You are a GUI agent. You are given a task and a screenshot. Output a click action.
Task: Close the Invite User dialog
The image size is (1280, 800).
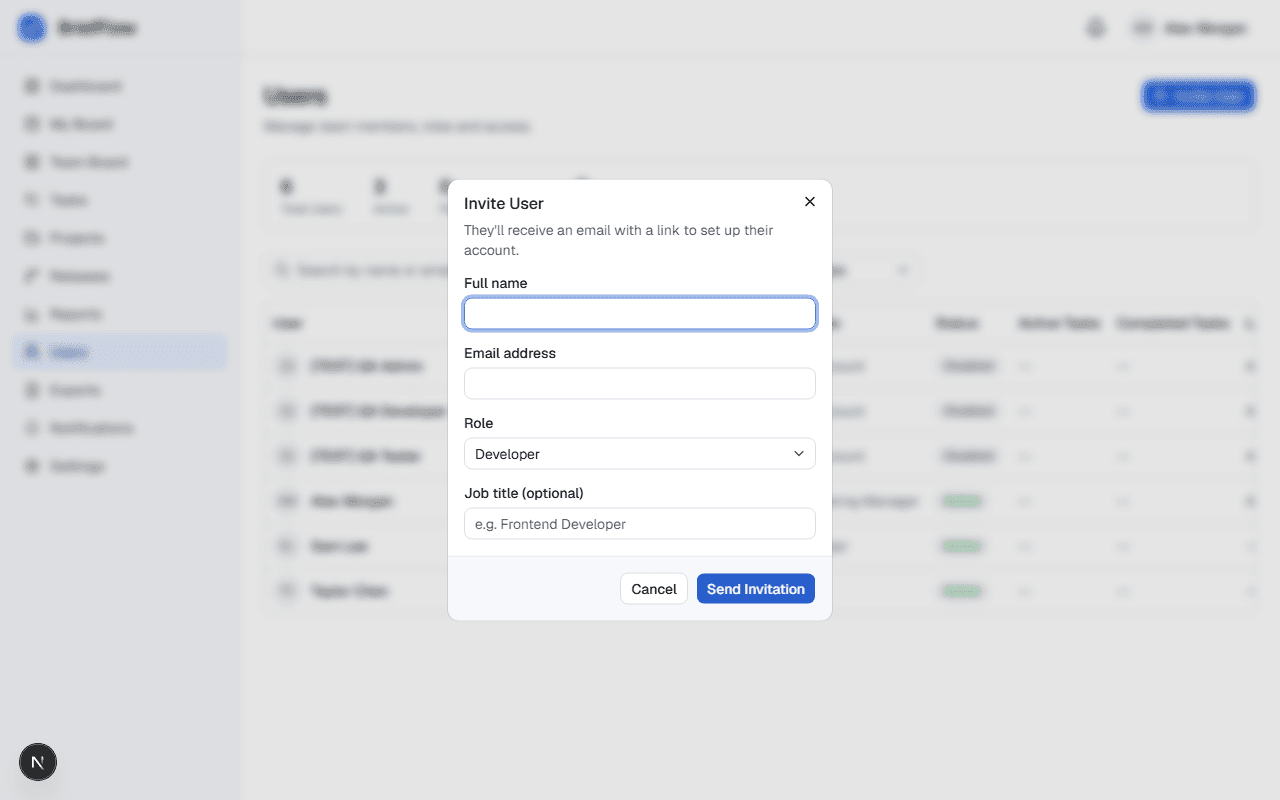(810, 201)
